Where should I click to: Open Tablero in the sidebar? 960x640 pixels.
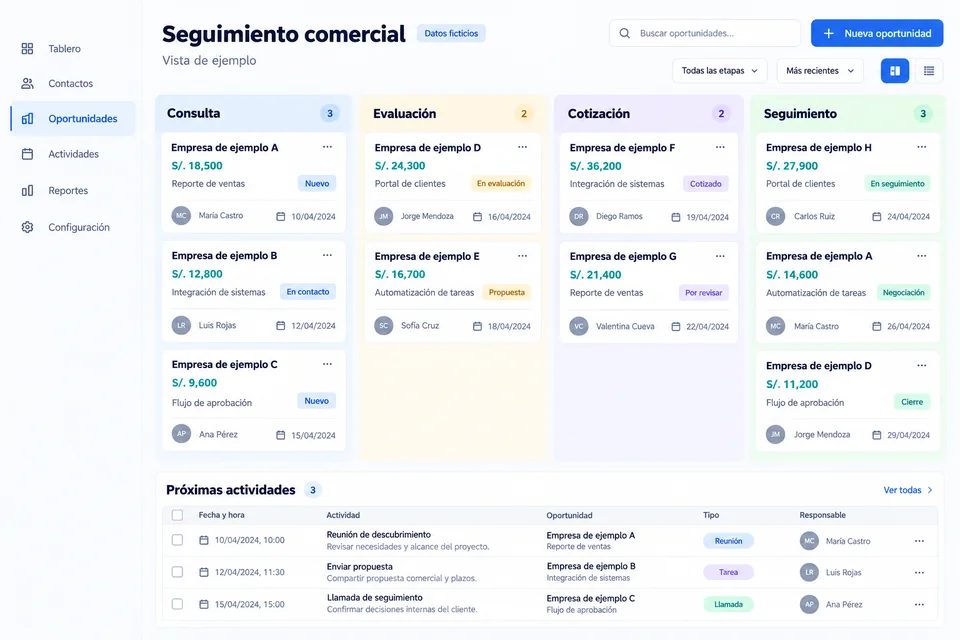[x=73, y=48]
